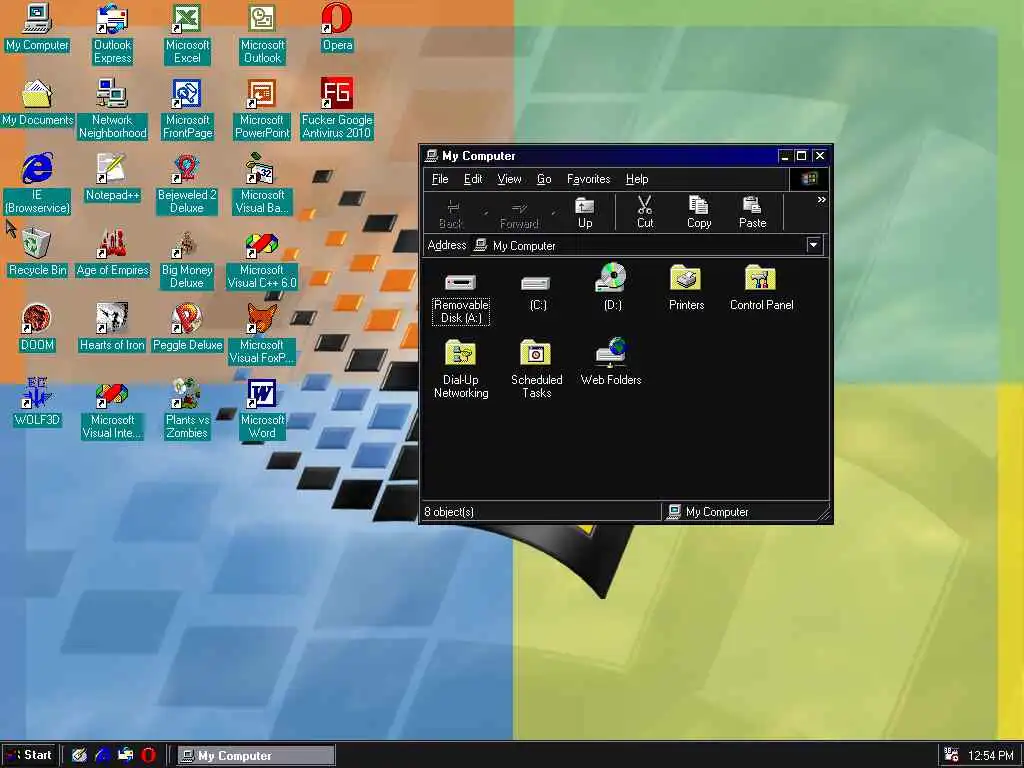Maximize the My Computer window
This screenshot has height=768, width=1024.
tap(801, 155)
